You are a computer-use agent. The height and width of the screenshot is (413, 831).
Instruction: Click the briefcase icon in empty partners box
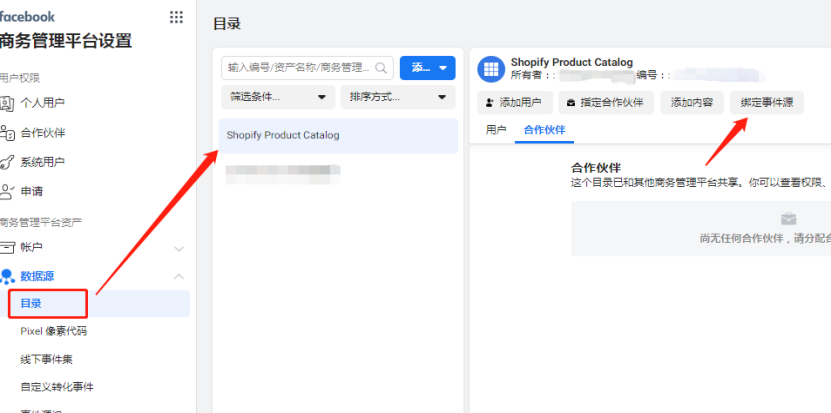click(788, 218)
